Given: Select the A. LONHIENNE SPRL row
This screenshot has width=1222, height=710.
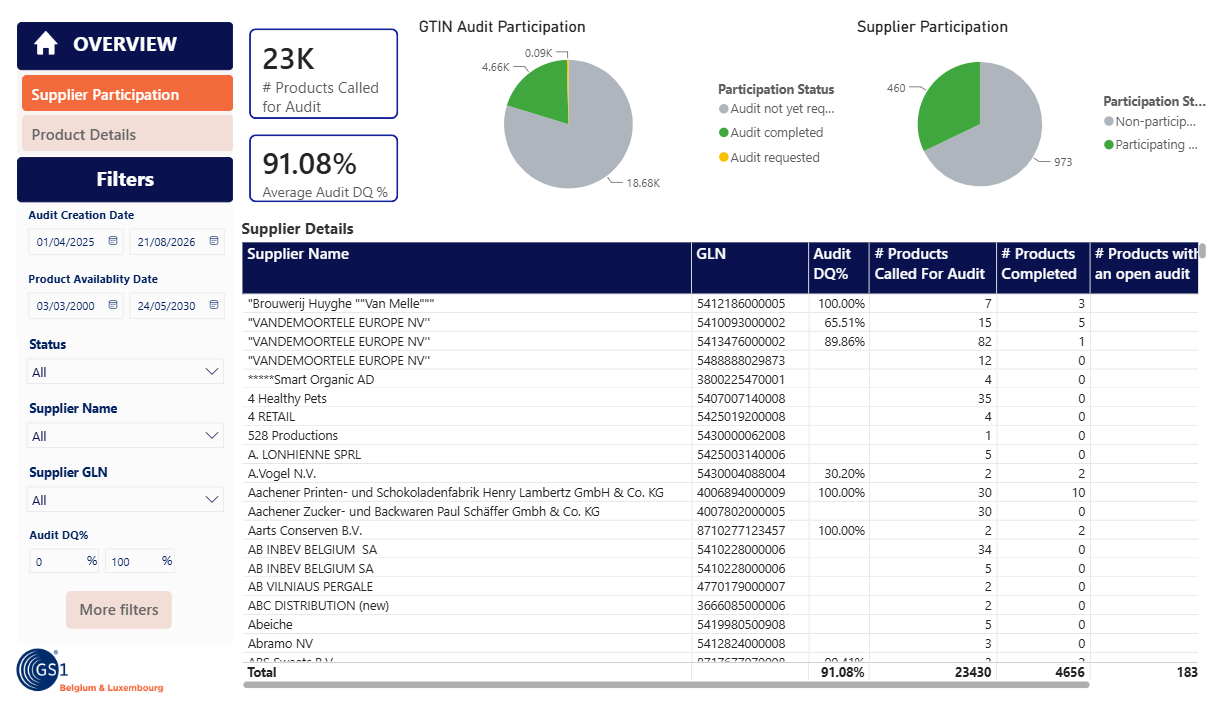Looking at the screenshot, I should (x=720, y=454).
